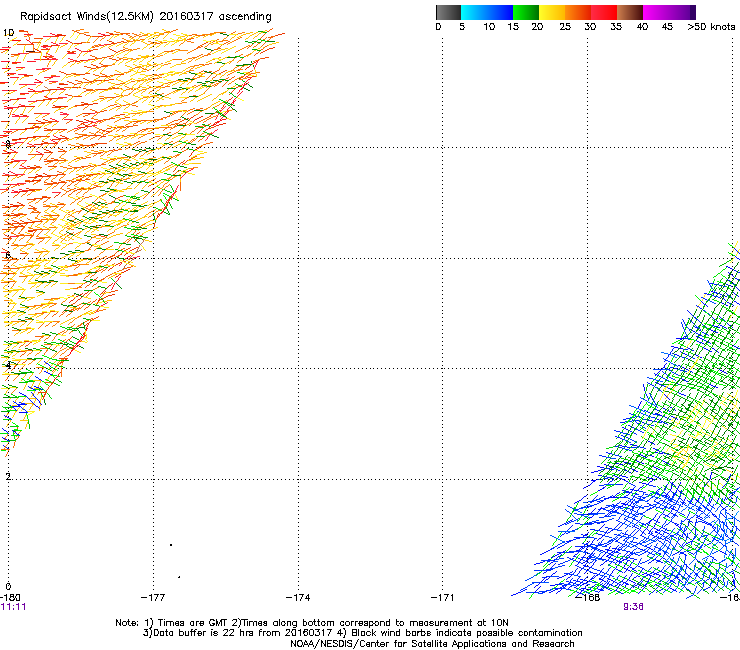
Task: Click the '35' label under the color bar
Action: tap(616, 27)
